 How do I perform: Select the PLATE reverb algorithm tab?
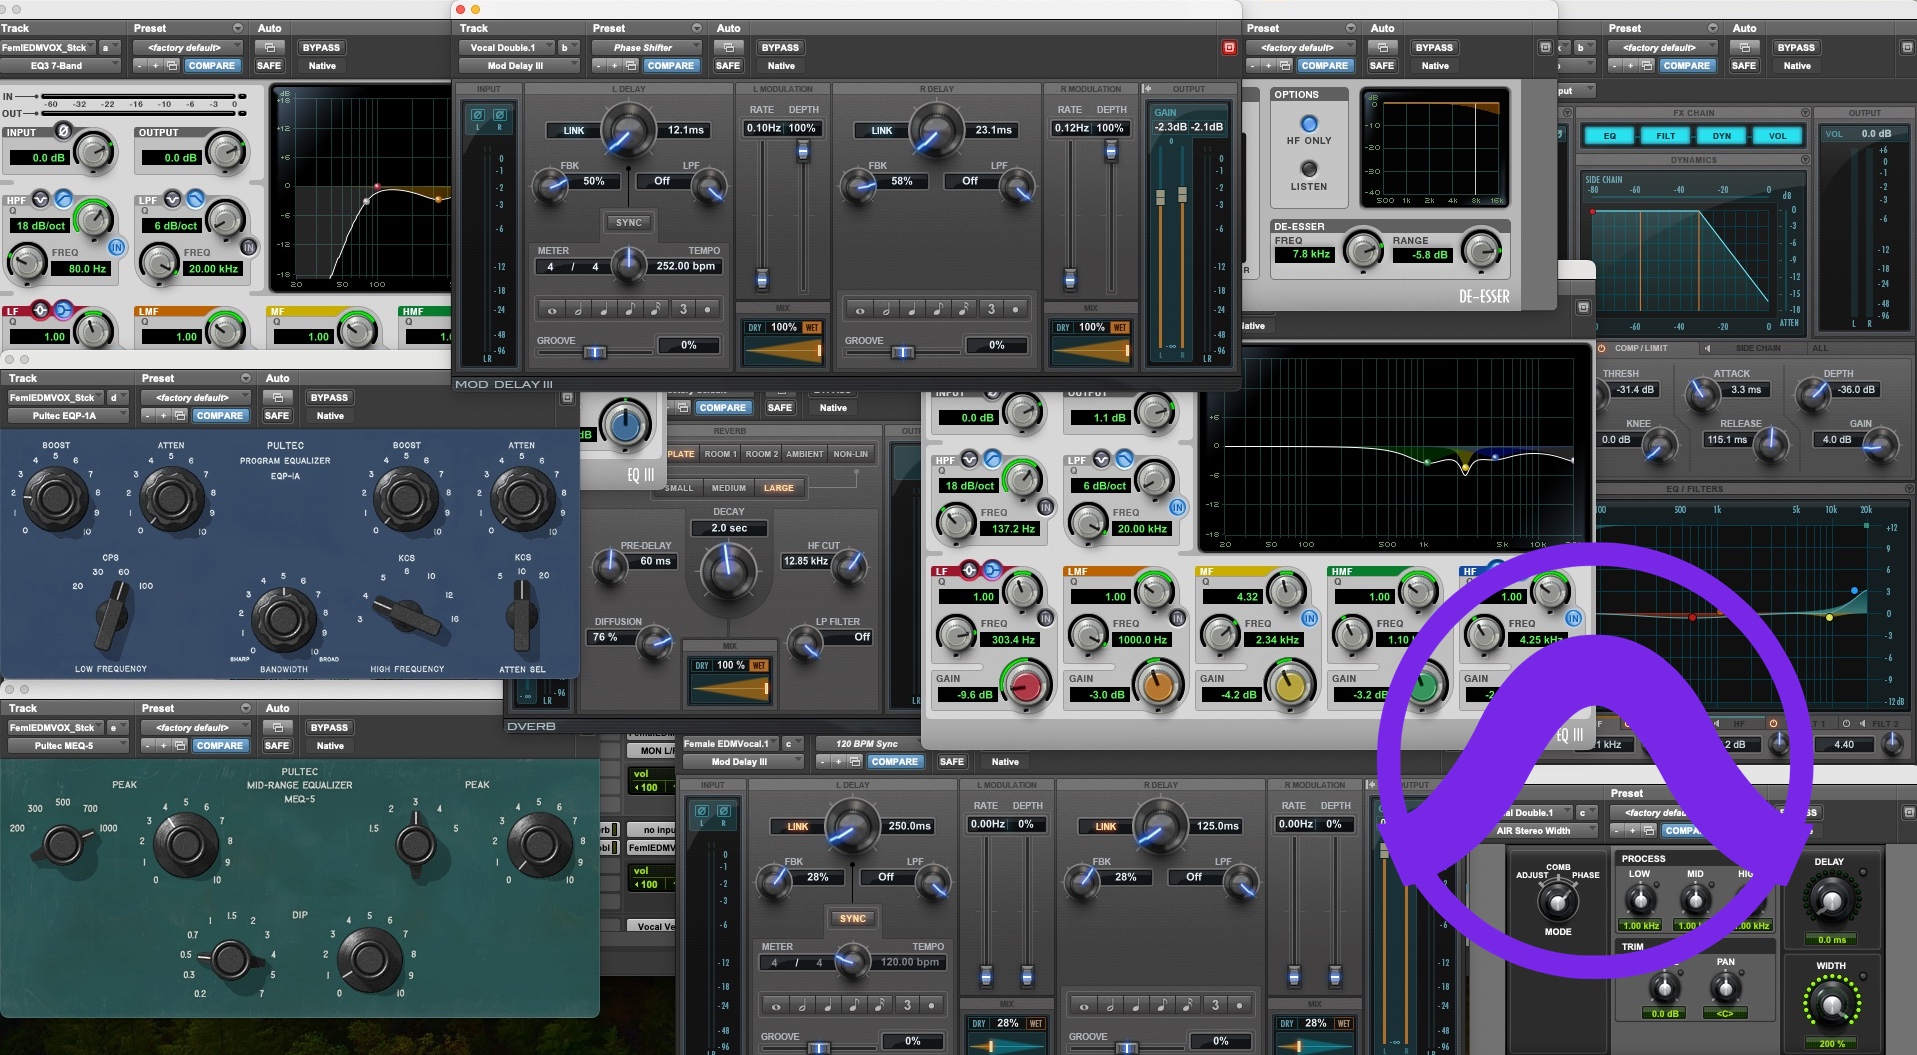(681, 454)
